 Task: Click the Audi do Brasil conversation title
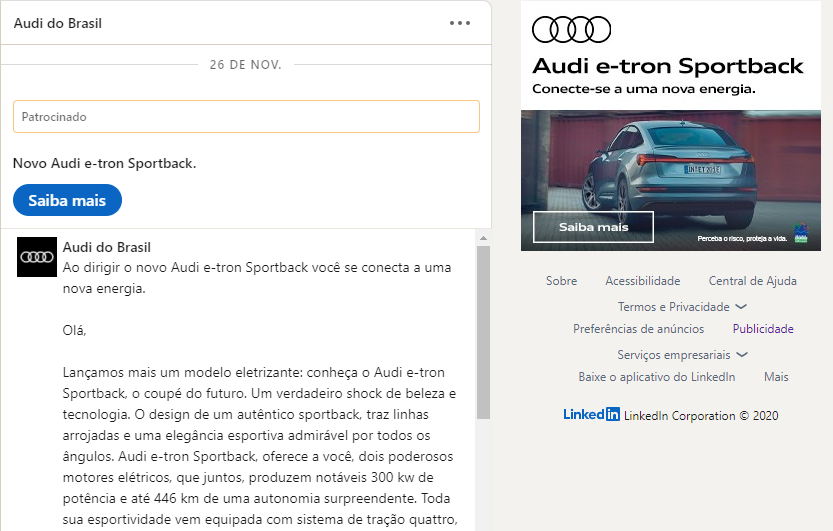point(58,23)
